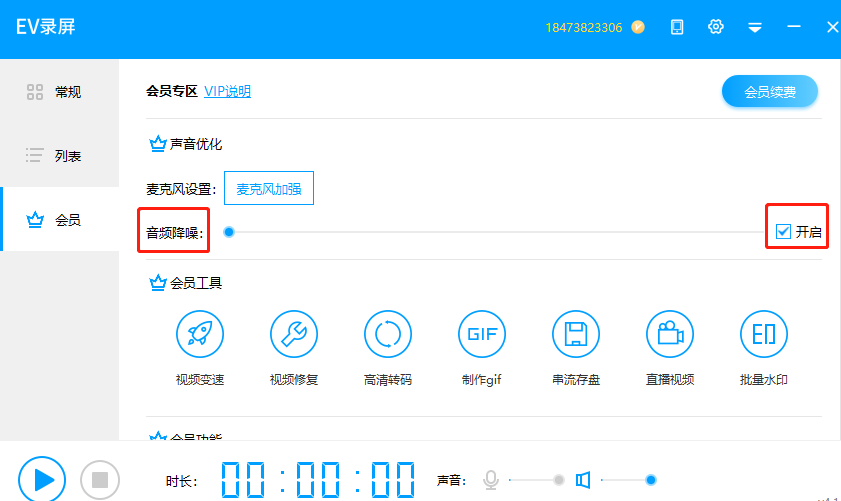The height and width of the screenshot is (501, 841).
Task: Minimize the EV录屏 window
Action: [794, 26]
